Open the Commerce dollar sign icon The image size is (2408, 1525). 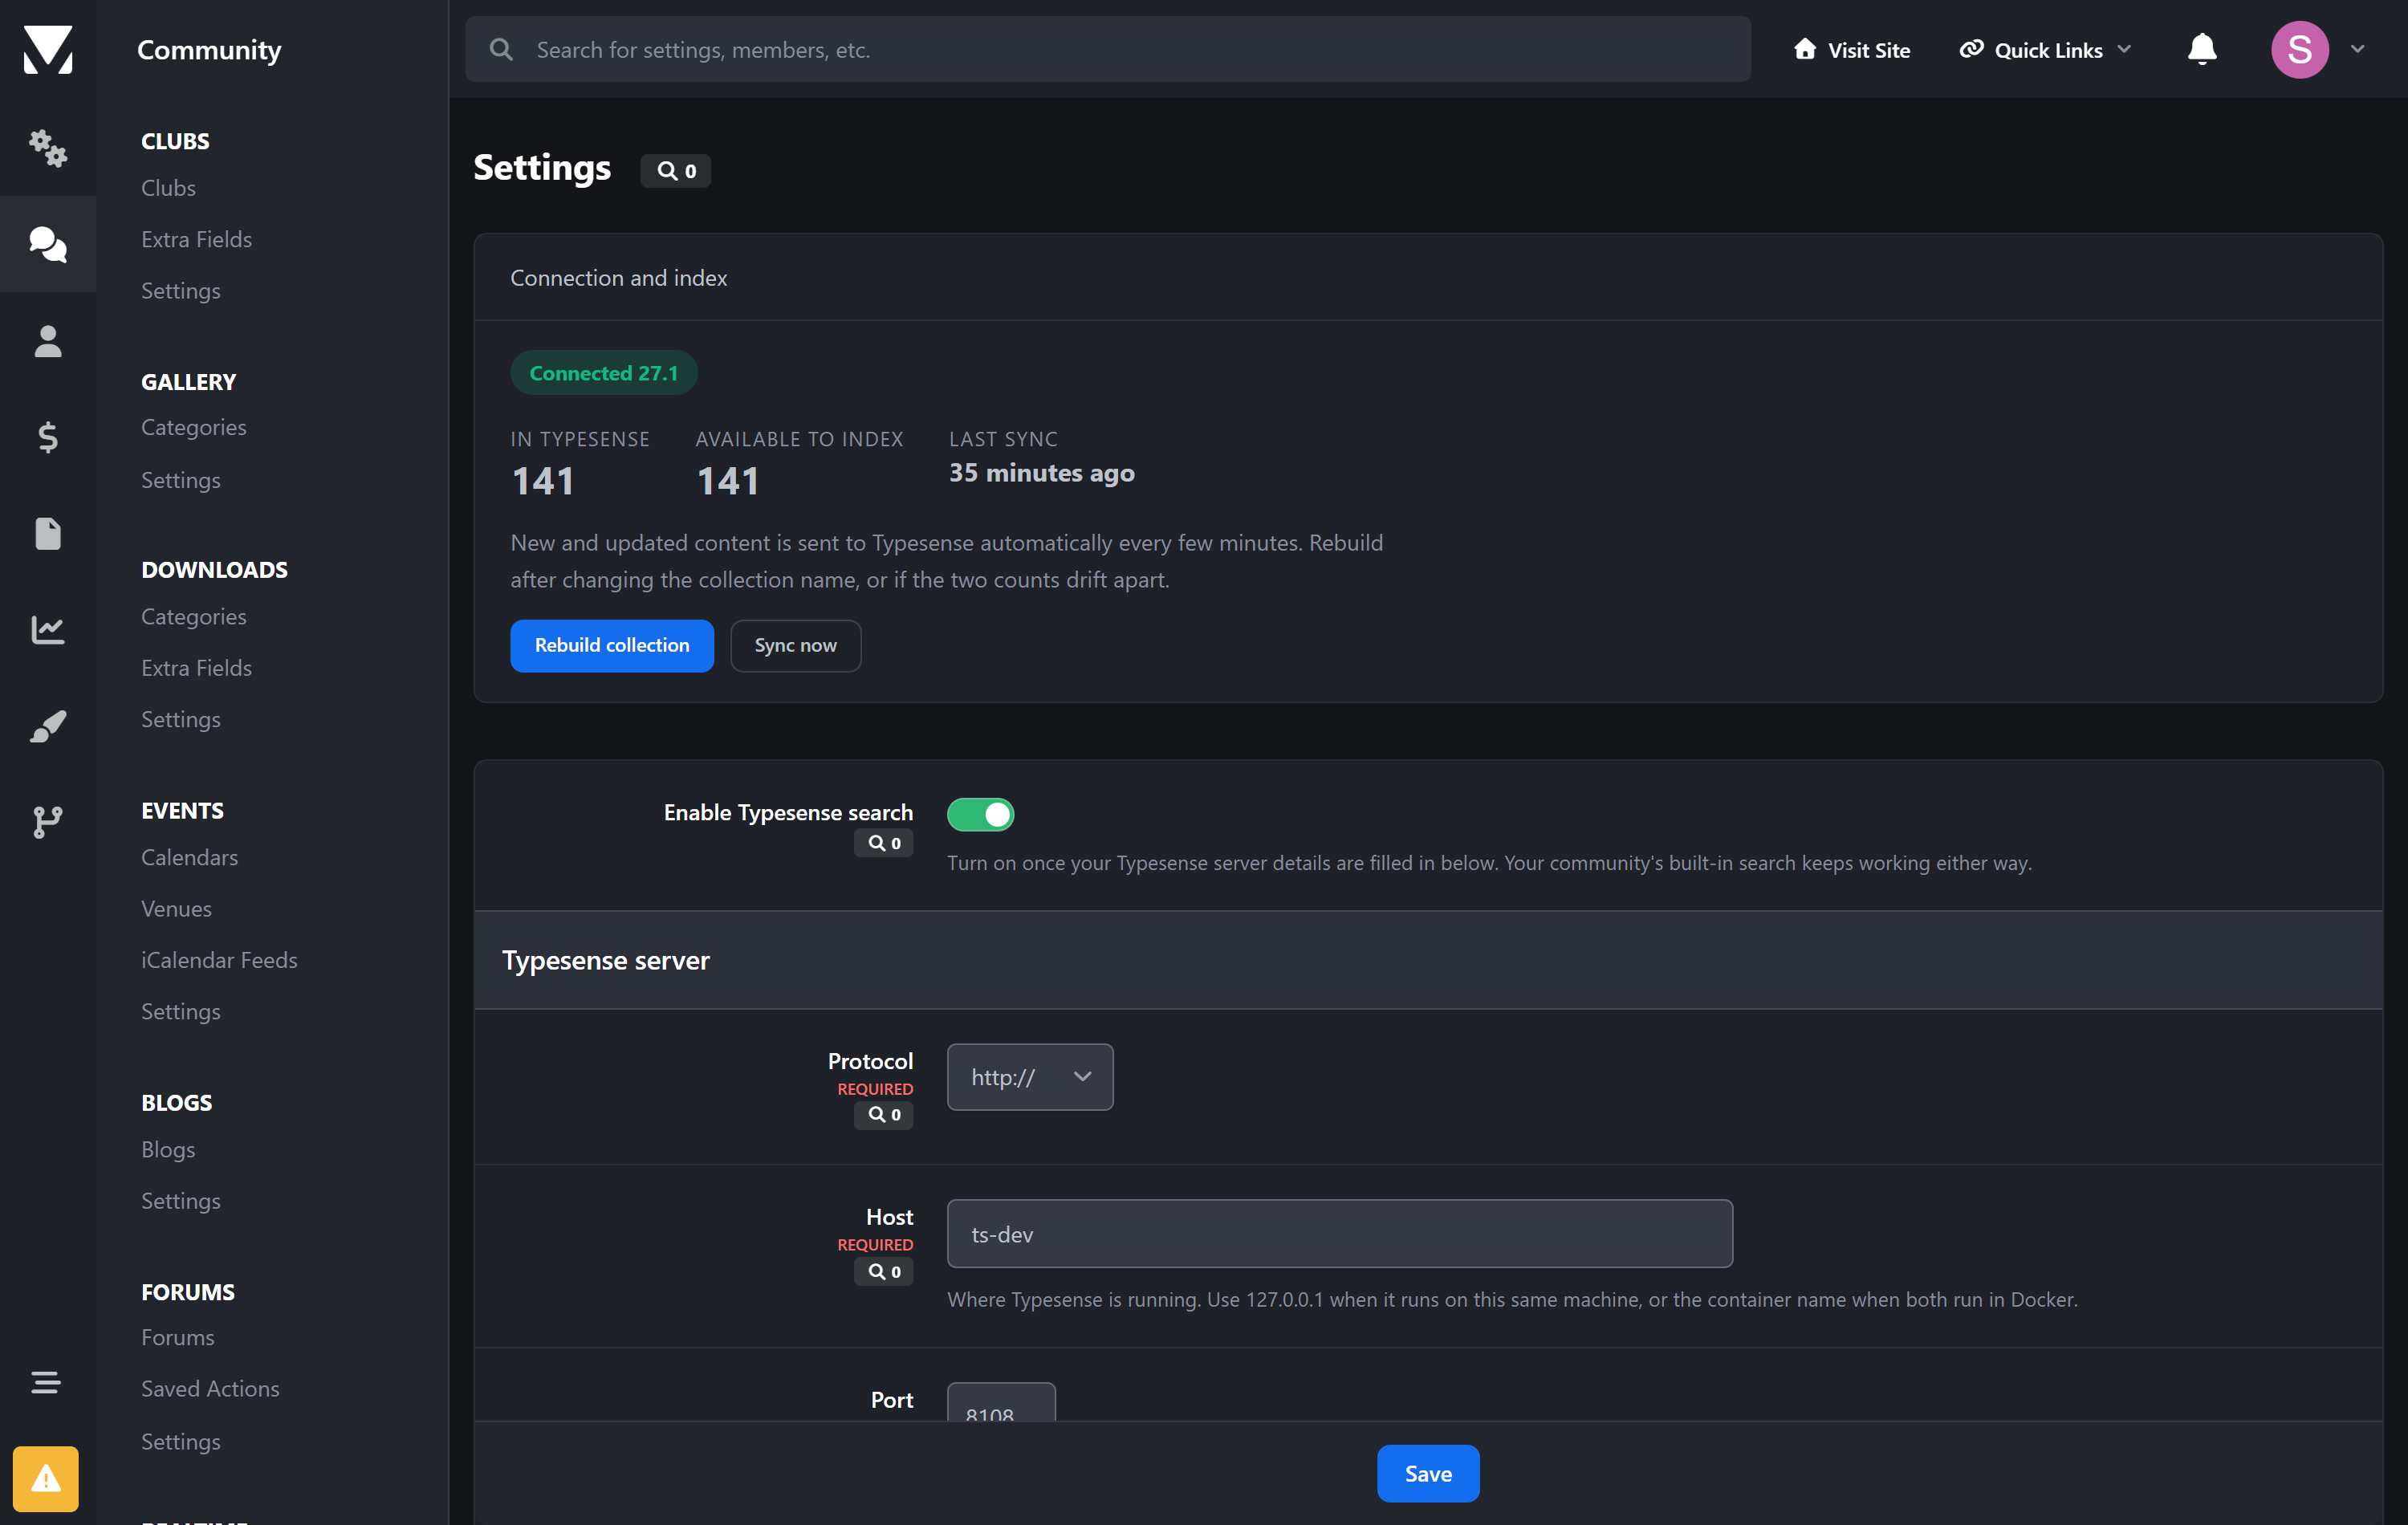pos(48,437)
